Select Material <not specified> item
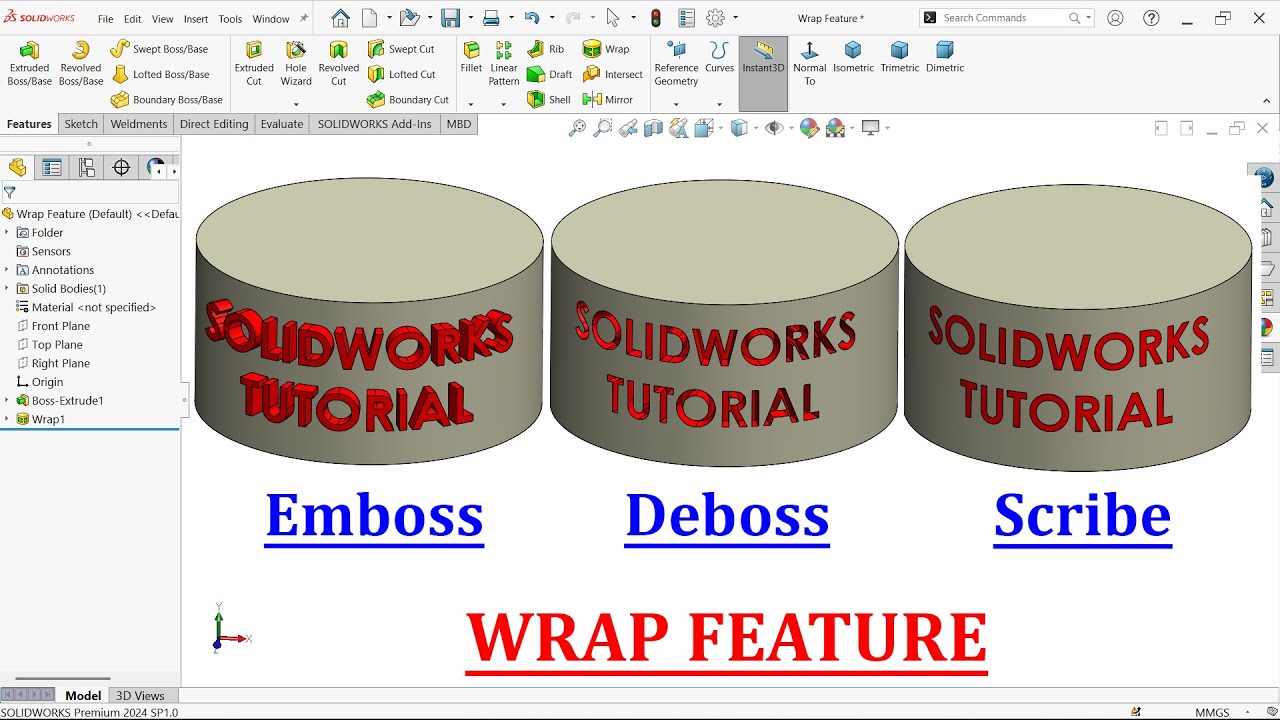This screenshot has height=720, width=1280. coord(94,308)
